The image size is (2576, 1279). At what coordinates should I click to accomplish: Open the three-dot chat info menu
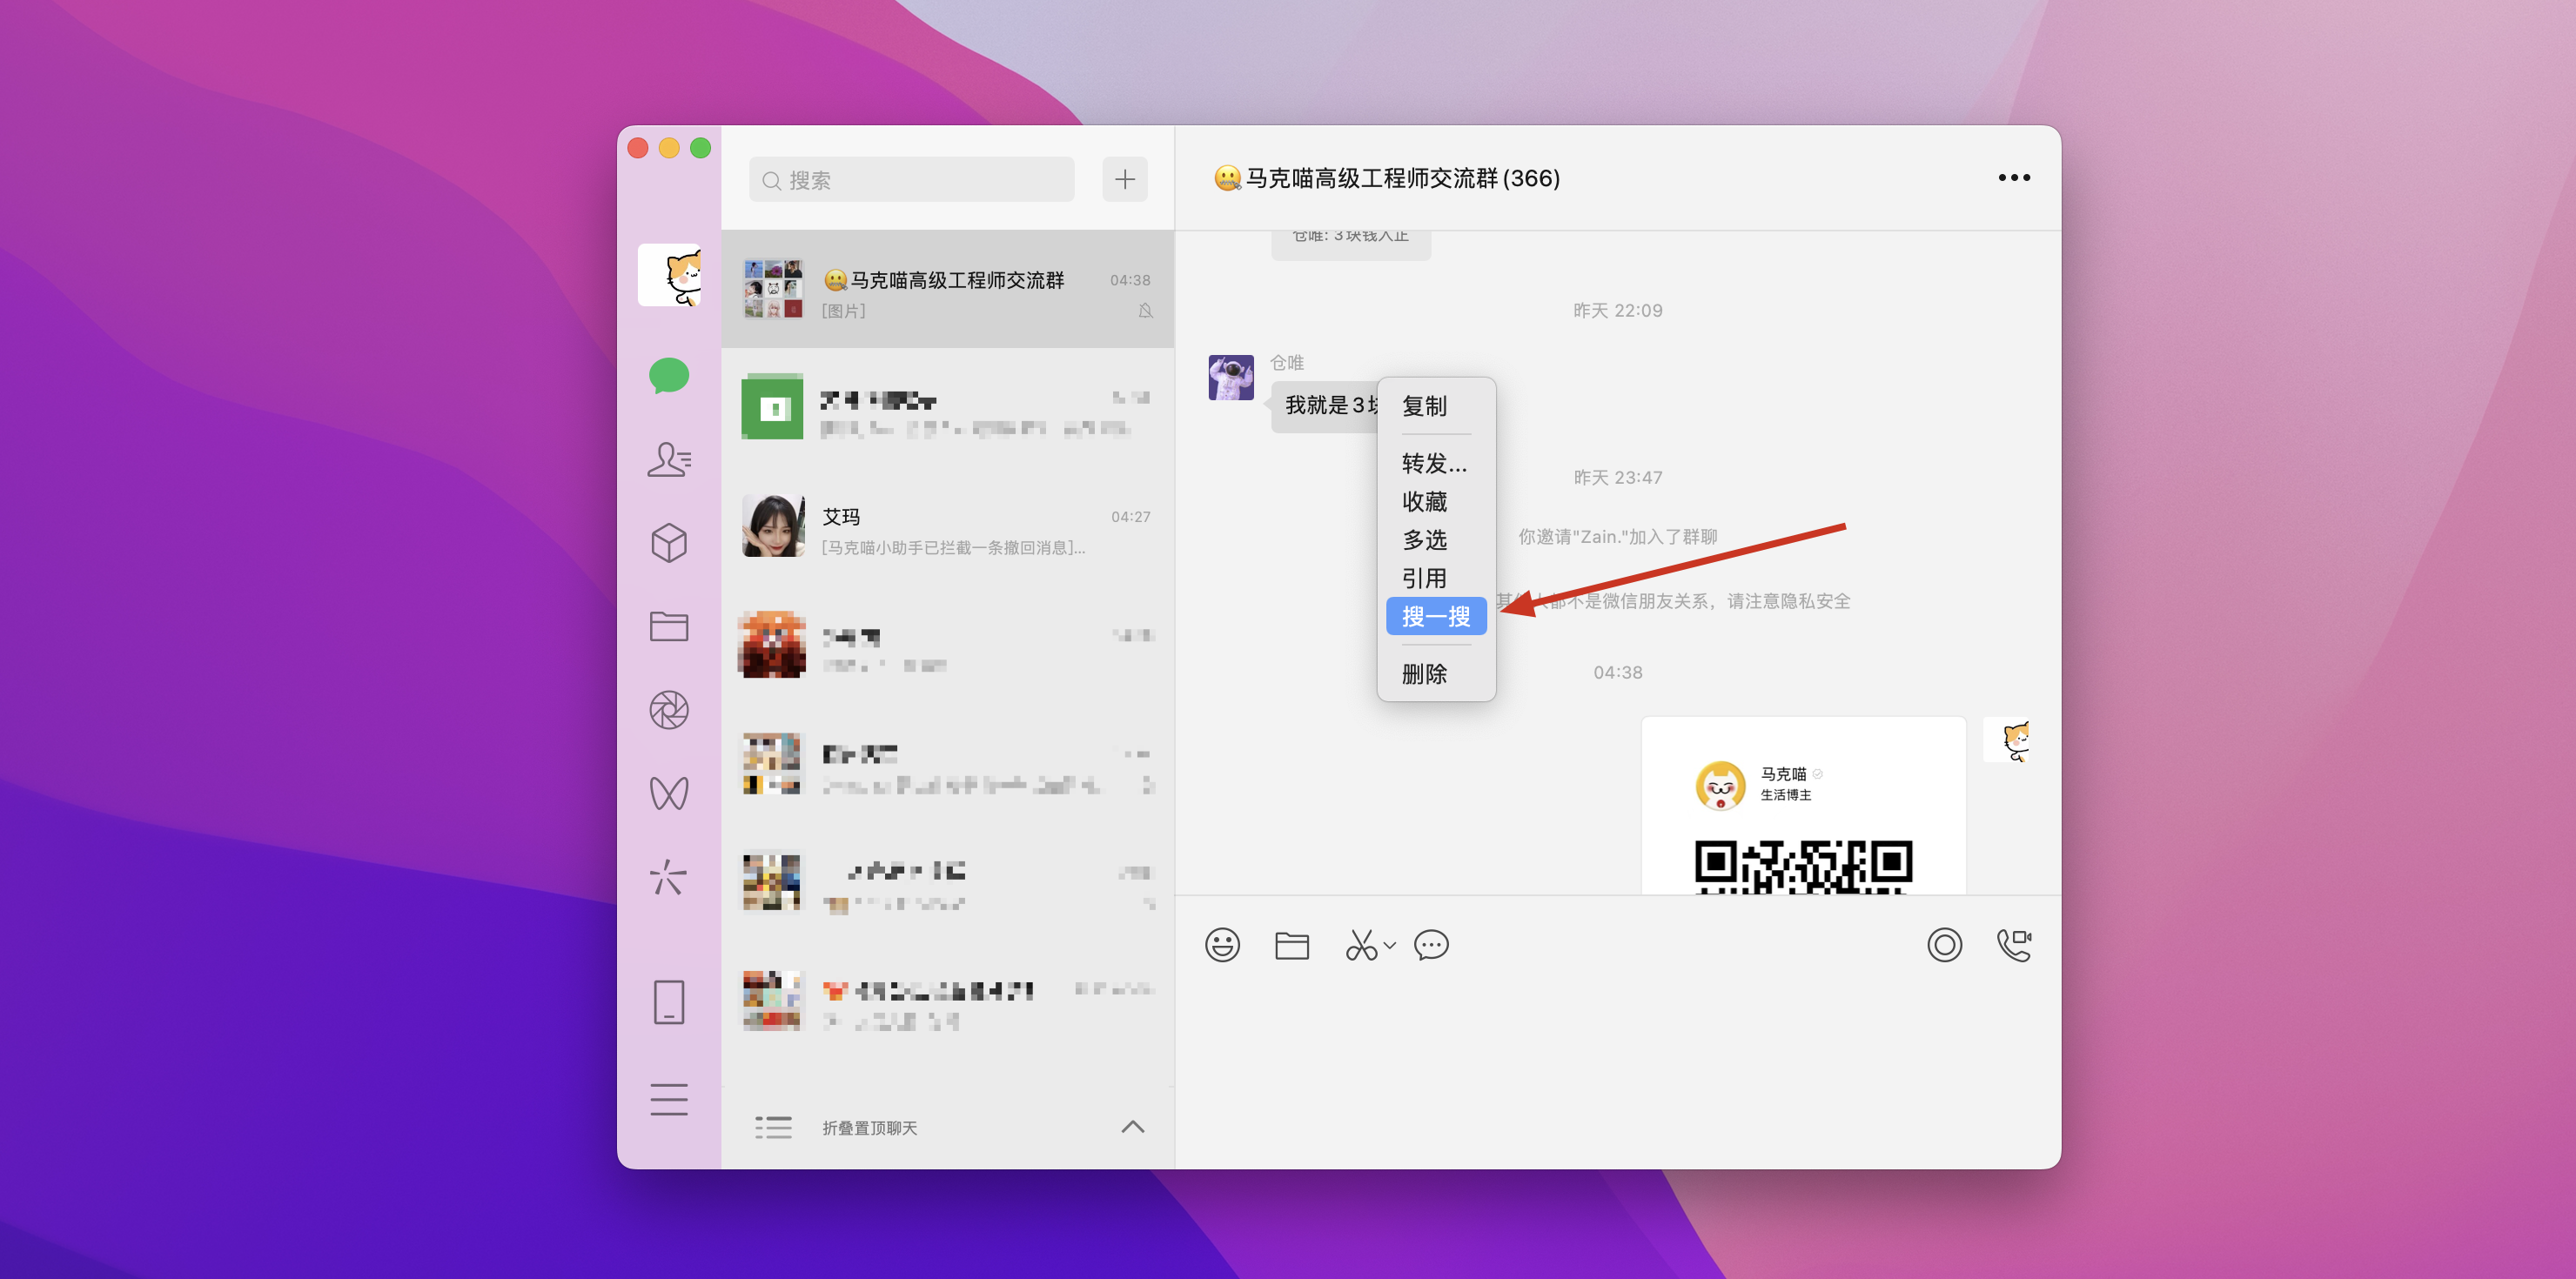[2013, 178]
